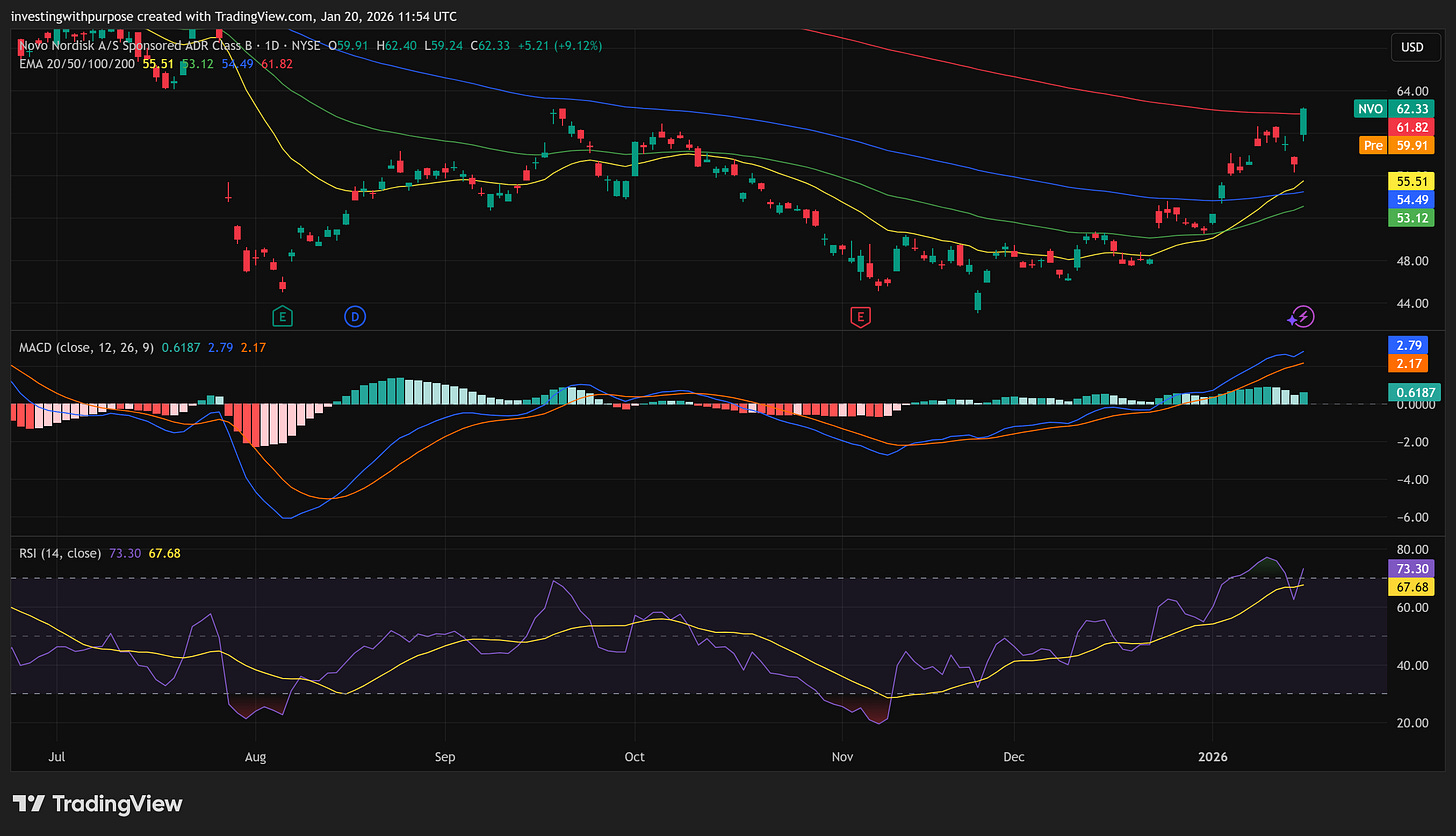1456x836 pixels.
Task: Click the Nov label on time axis
Action: 842,757
